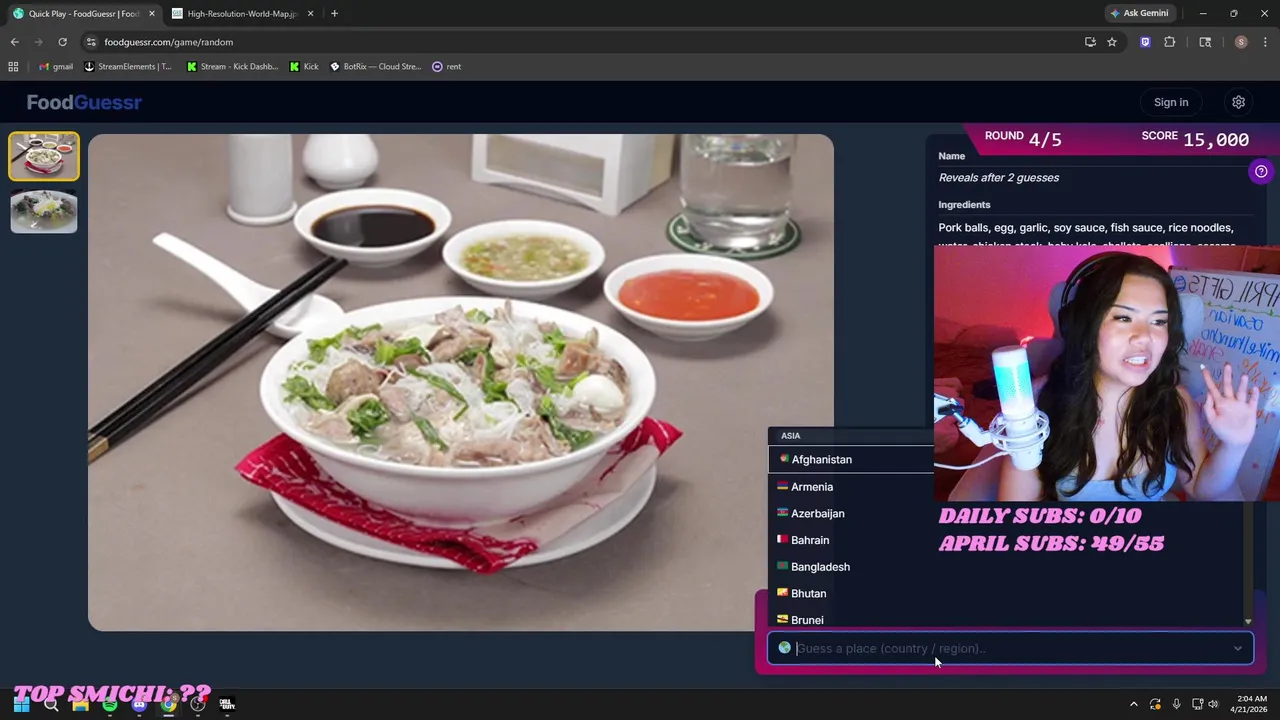Switch to the High-Resolution-World-Map tab

[x=243, y=13]
